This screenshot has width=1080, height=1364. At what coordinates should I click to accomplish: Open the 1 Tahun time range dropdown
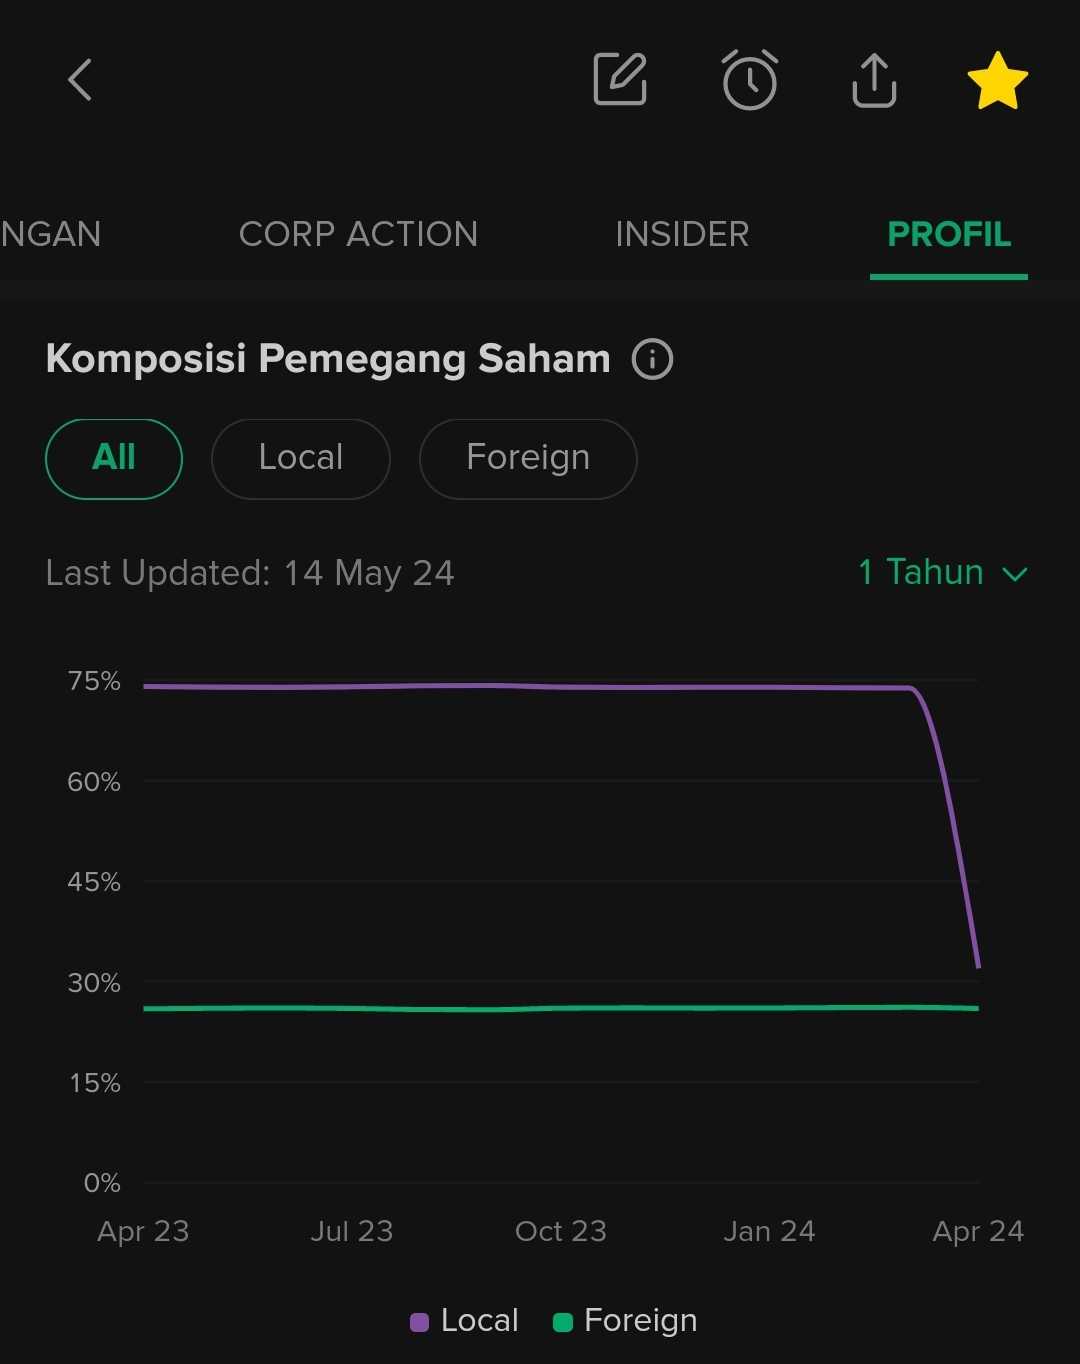tap(919, 572)
